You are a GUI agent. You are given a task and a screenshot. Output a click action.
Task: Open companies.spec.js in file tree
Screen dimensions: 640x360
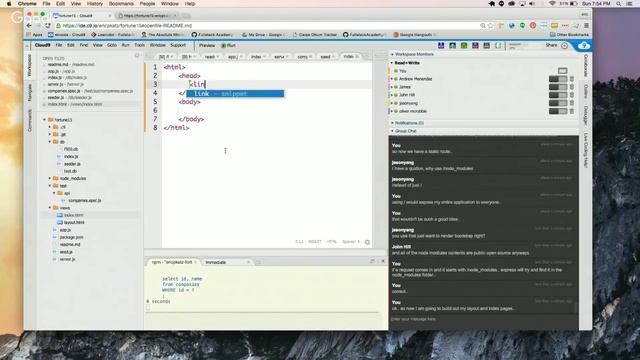click(84, 200)
